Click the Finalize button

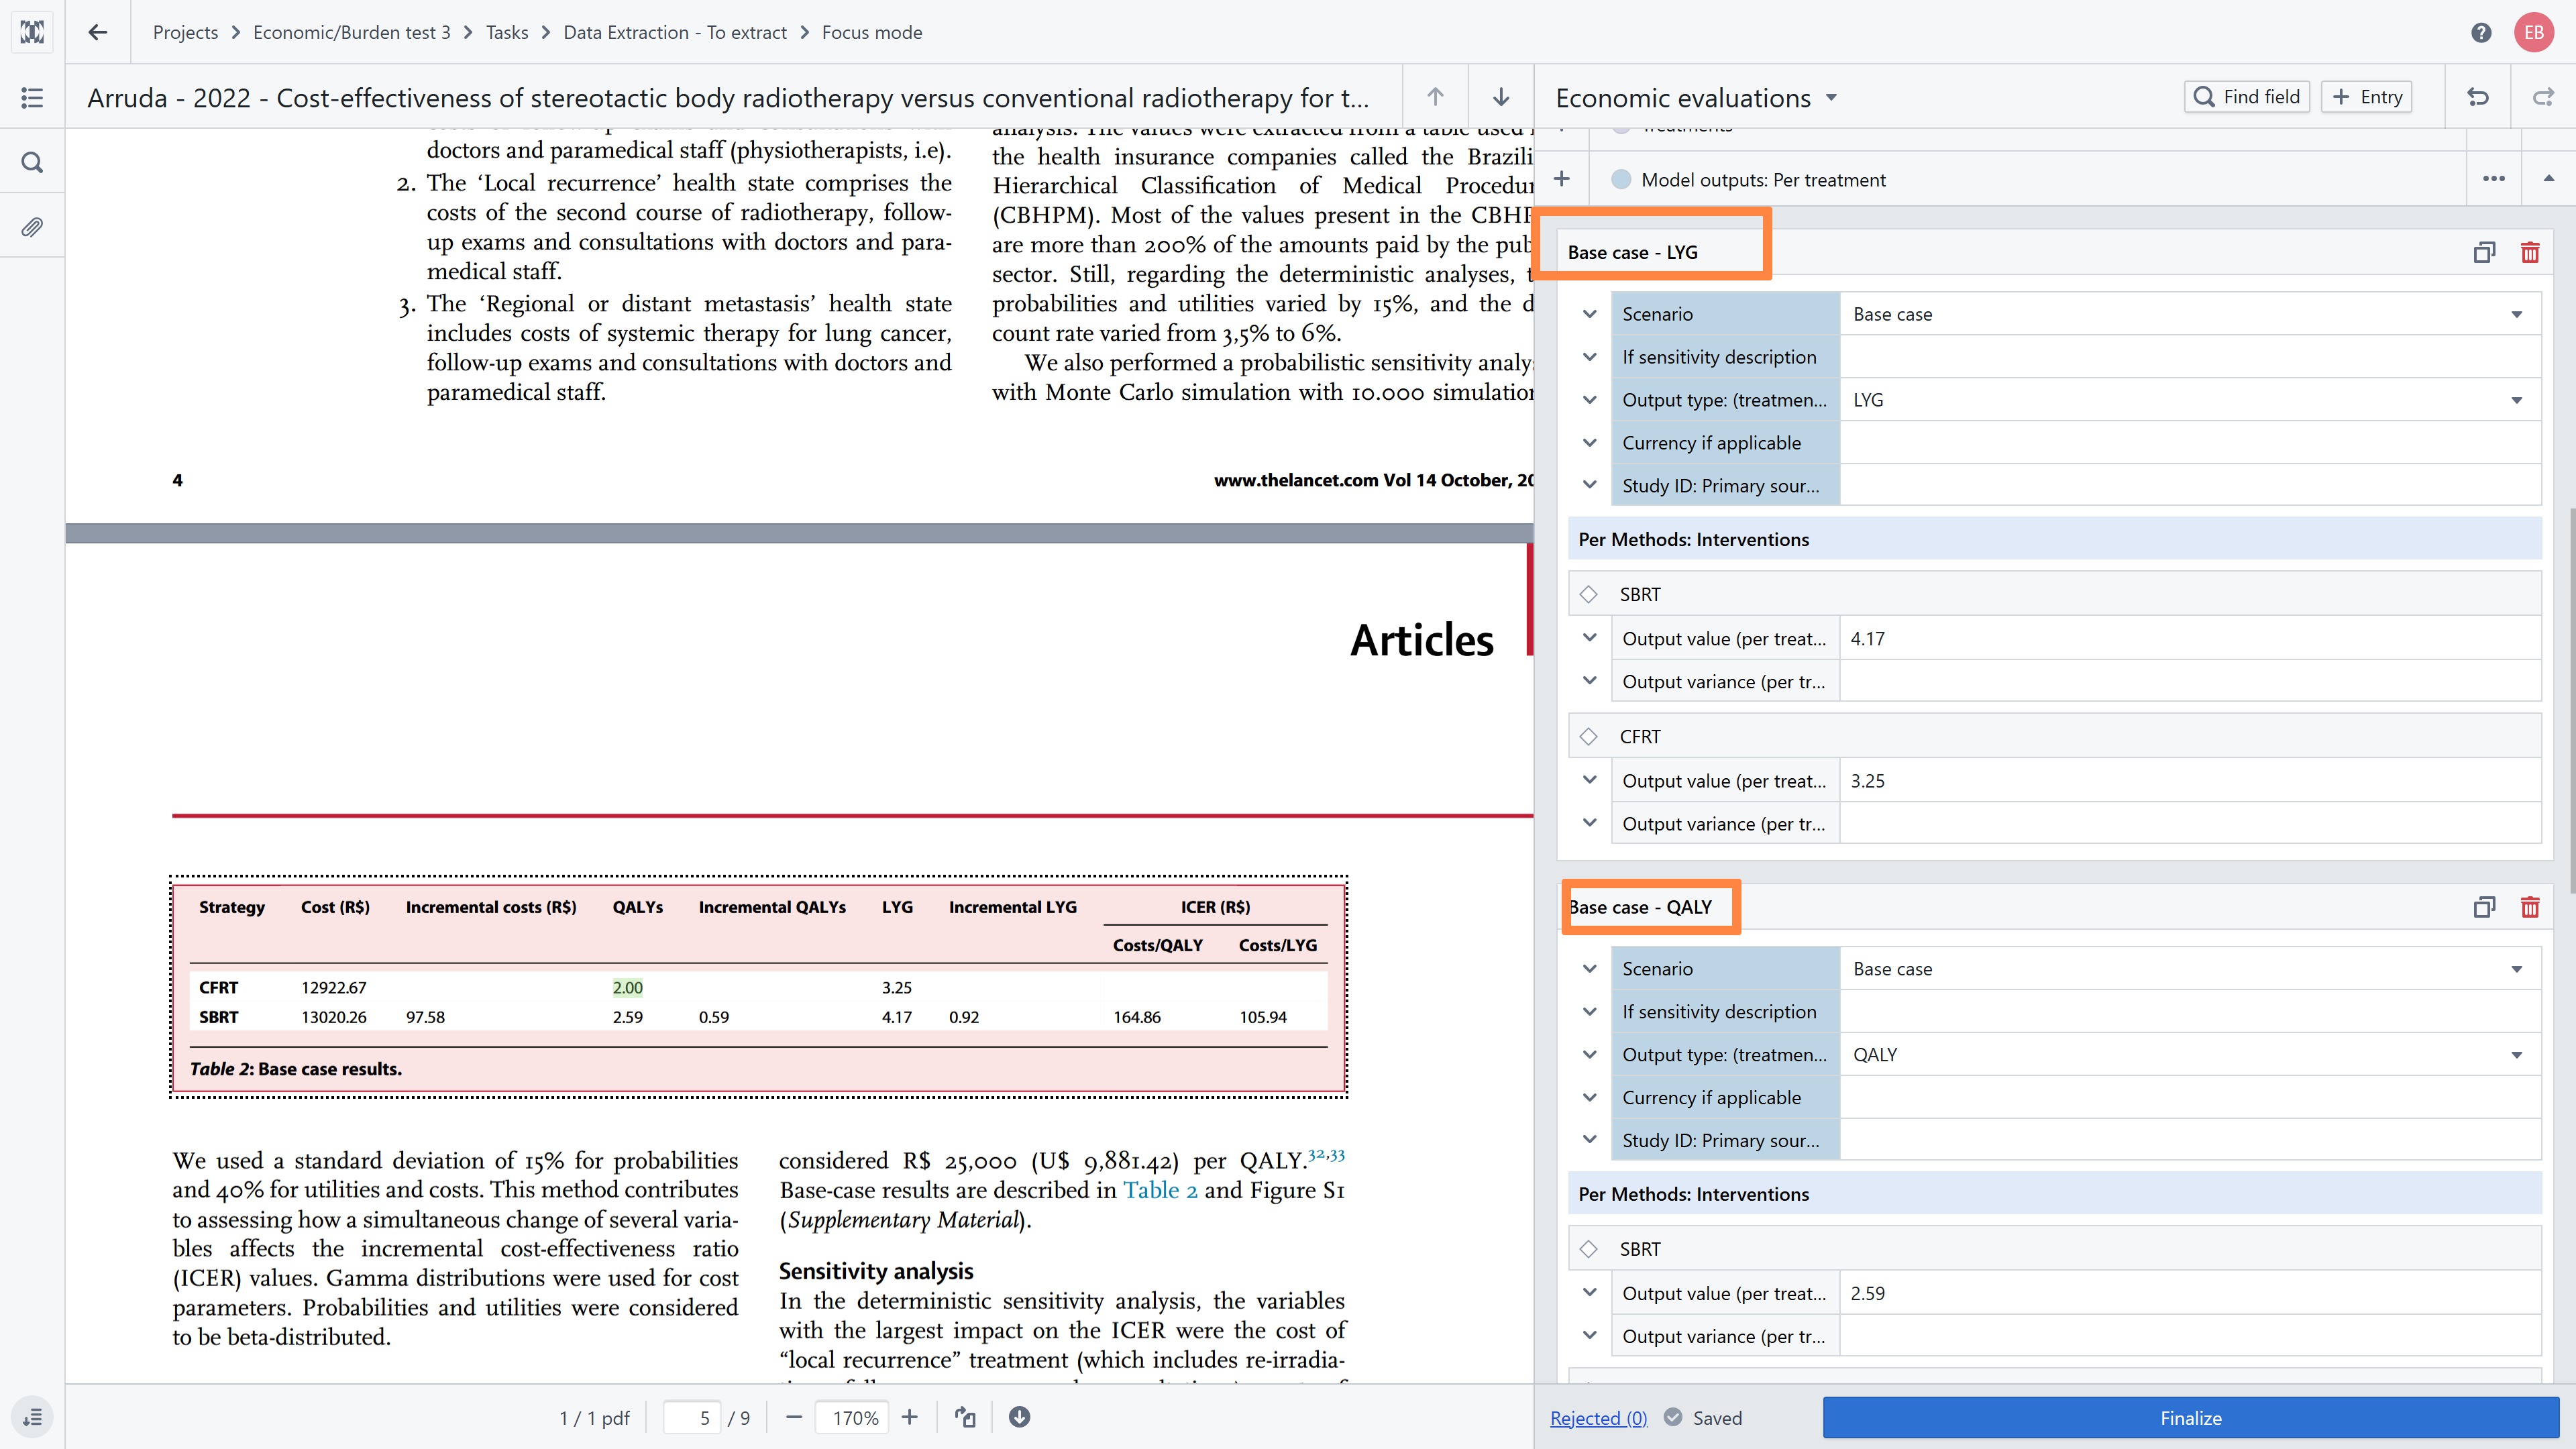2190,1418
